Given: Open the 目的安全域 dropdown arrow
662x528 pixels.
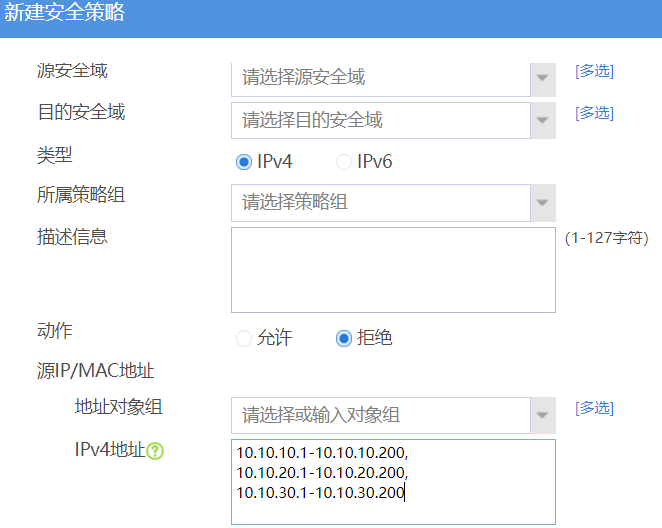Looking at the screenshot, I should (543, 121).
